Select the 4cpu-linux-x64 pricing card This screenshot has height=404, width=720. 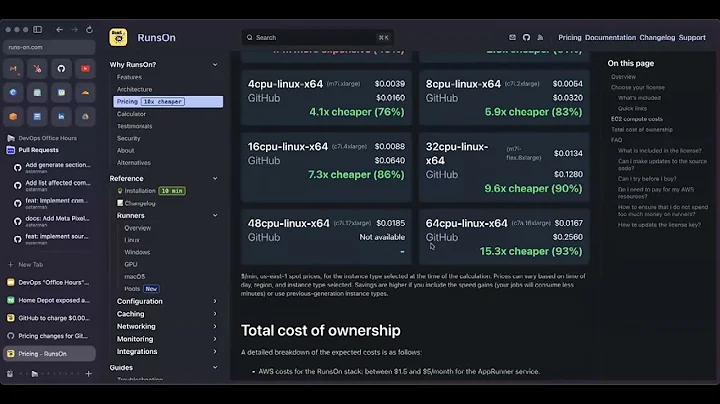click(326, 98)
